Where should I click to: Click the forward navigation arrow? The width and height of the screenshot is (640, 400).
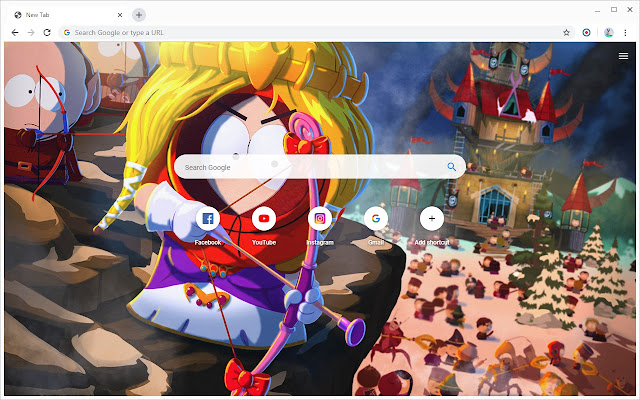point(31,33)
